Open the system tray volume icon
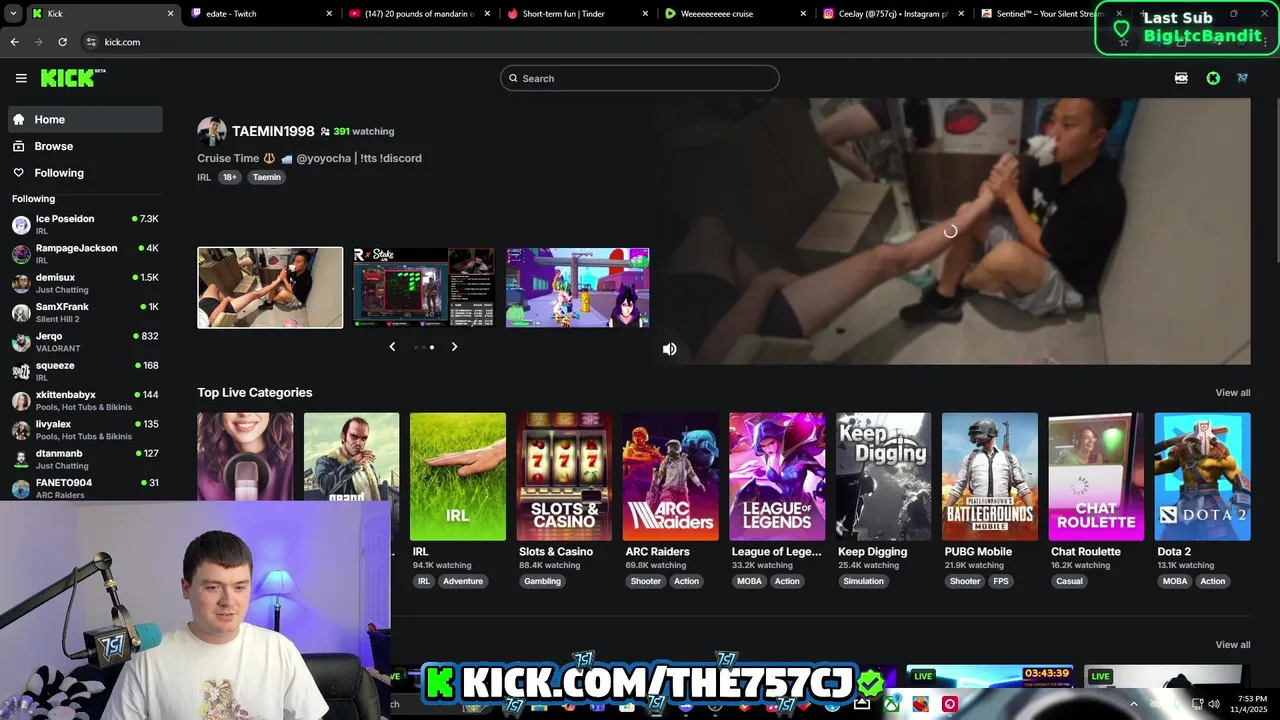Viewport: 1280px width, 720px height. point(1214,704)
